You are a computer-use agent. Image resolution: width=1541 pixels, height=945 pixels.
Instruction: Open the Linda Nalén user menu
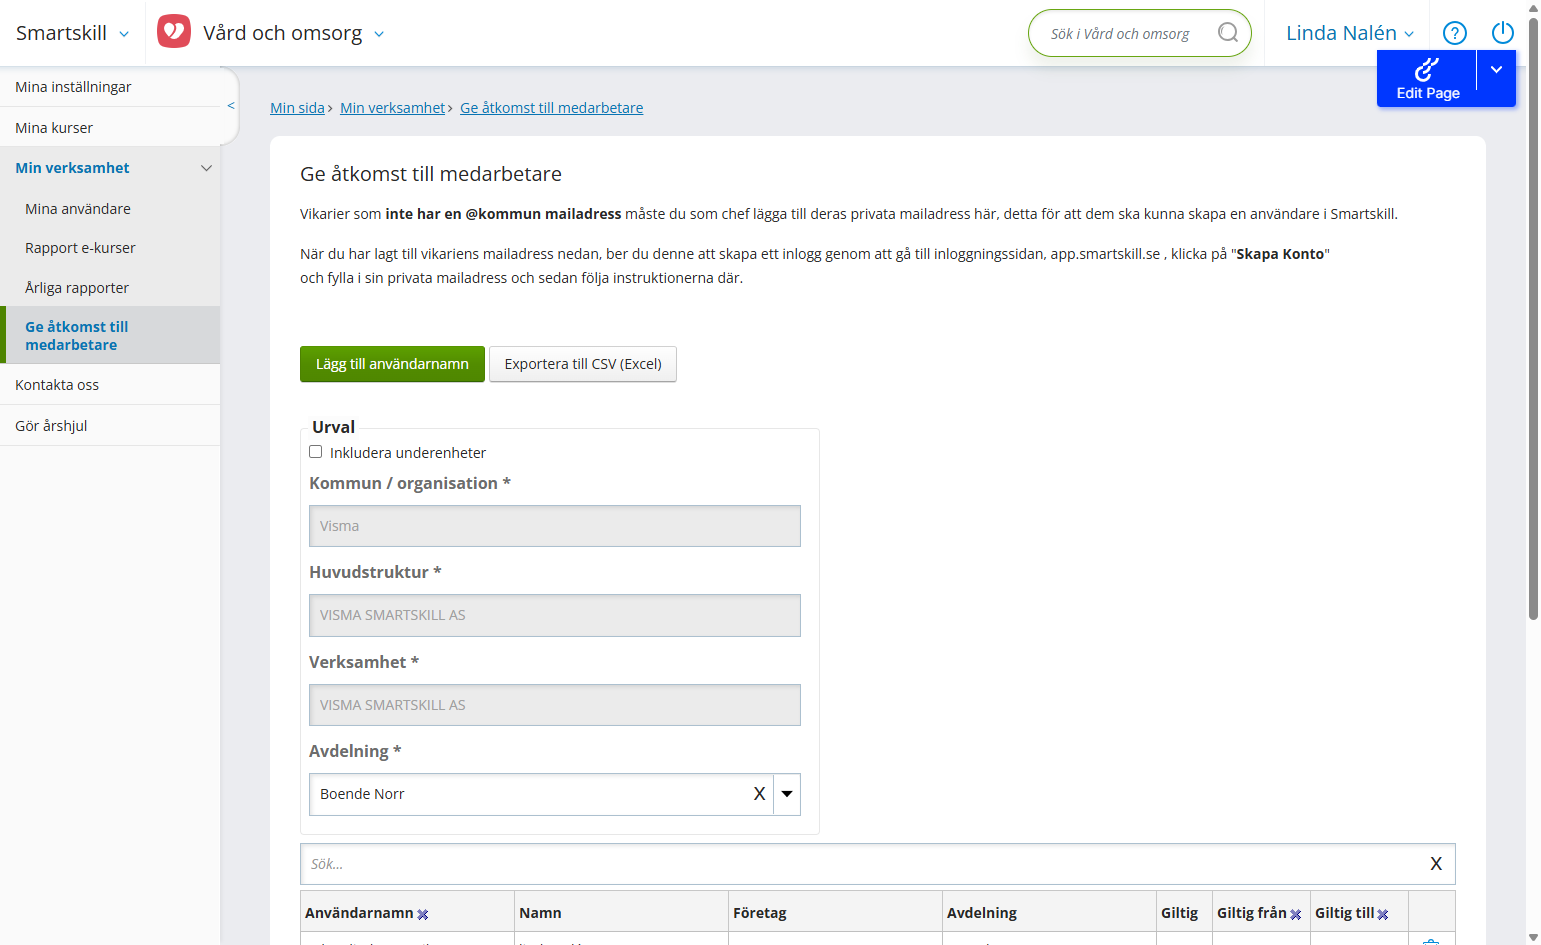[1350, 33]
